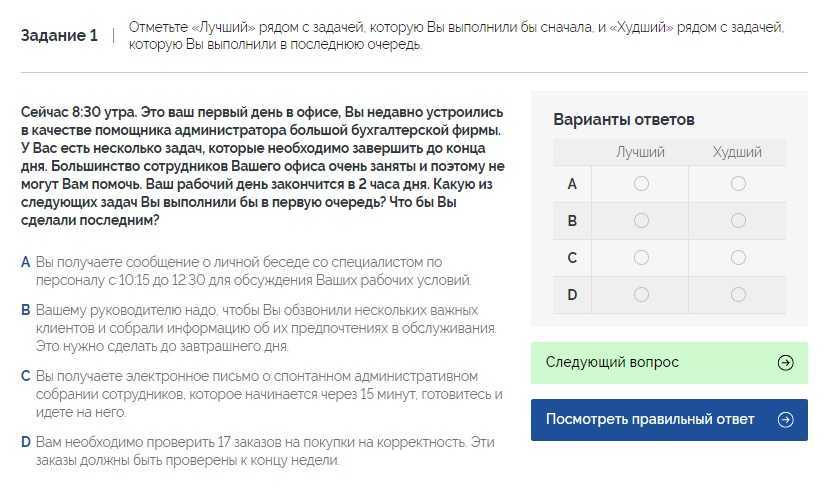The height and width of the screenshot is (500, 827).
Task: Click the Лучший column header
Action: 641,152
